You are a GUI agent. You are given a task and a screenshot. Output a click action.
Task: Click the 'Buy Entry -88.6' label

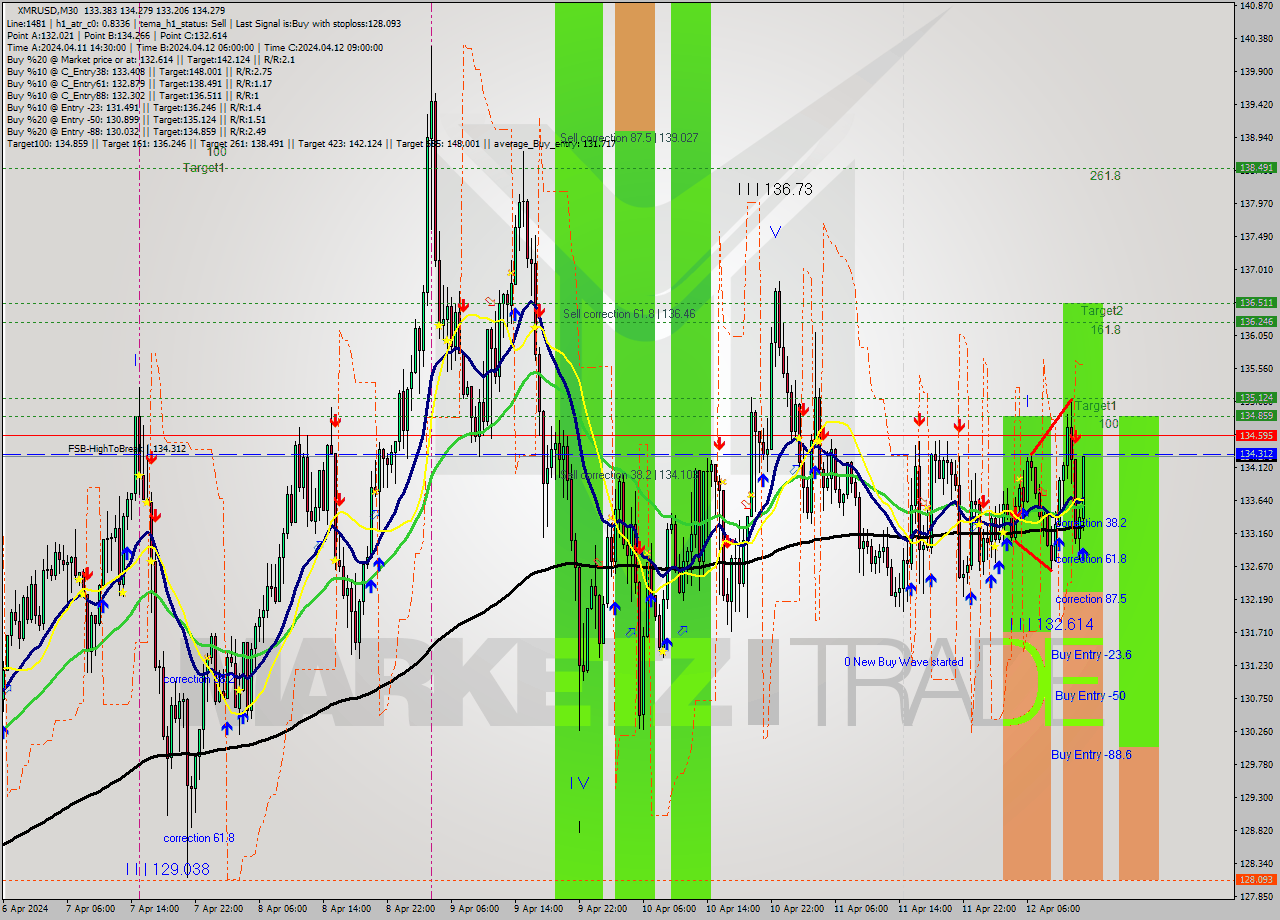pyautogui.click(x=1091, y=754)
